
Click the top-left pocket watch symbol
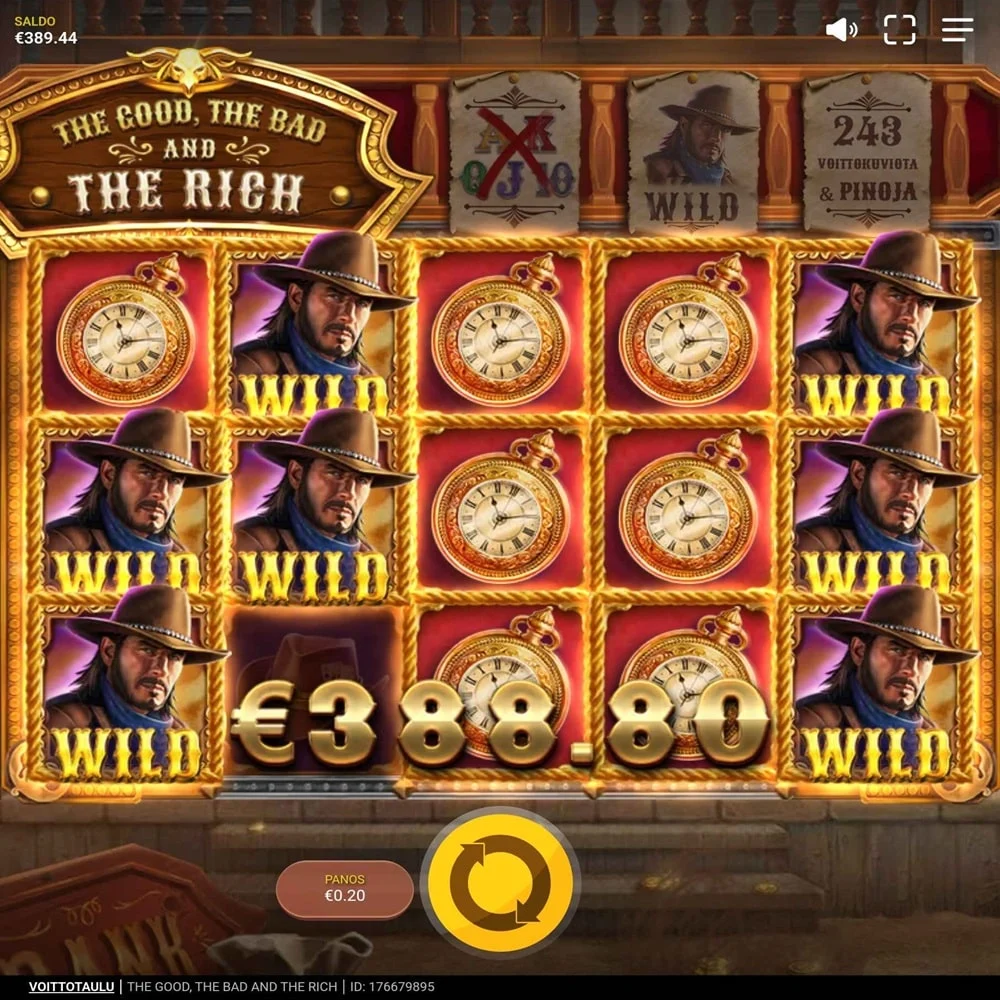[126, 332]
